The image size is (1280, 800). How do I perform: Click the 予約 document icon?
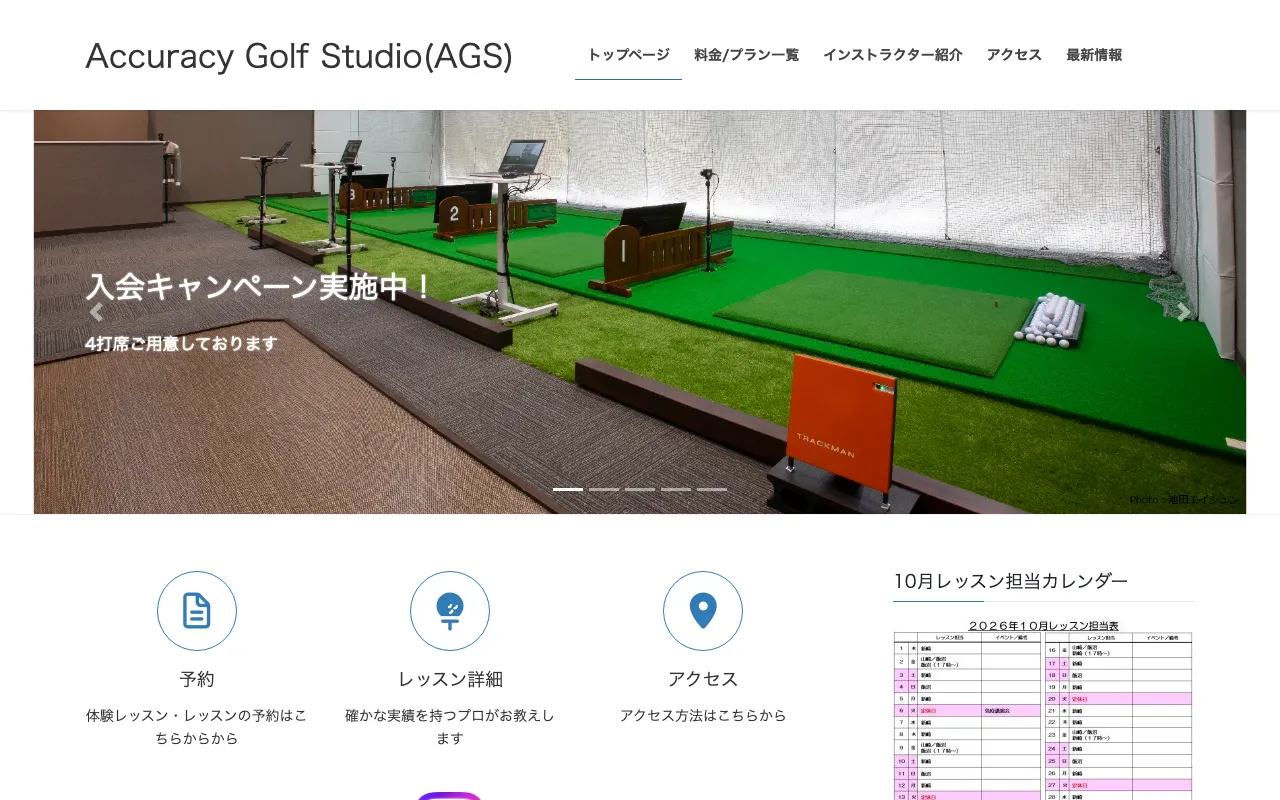coord(197,611)
